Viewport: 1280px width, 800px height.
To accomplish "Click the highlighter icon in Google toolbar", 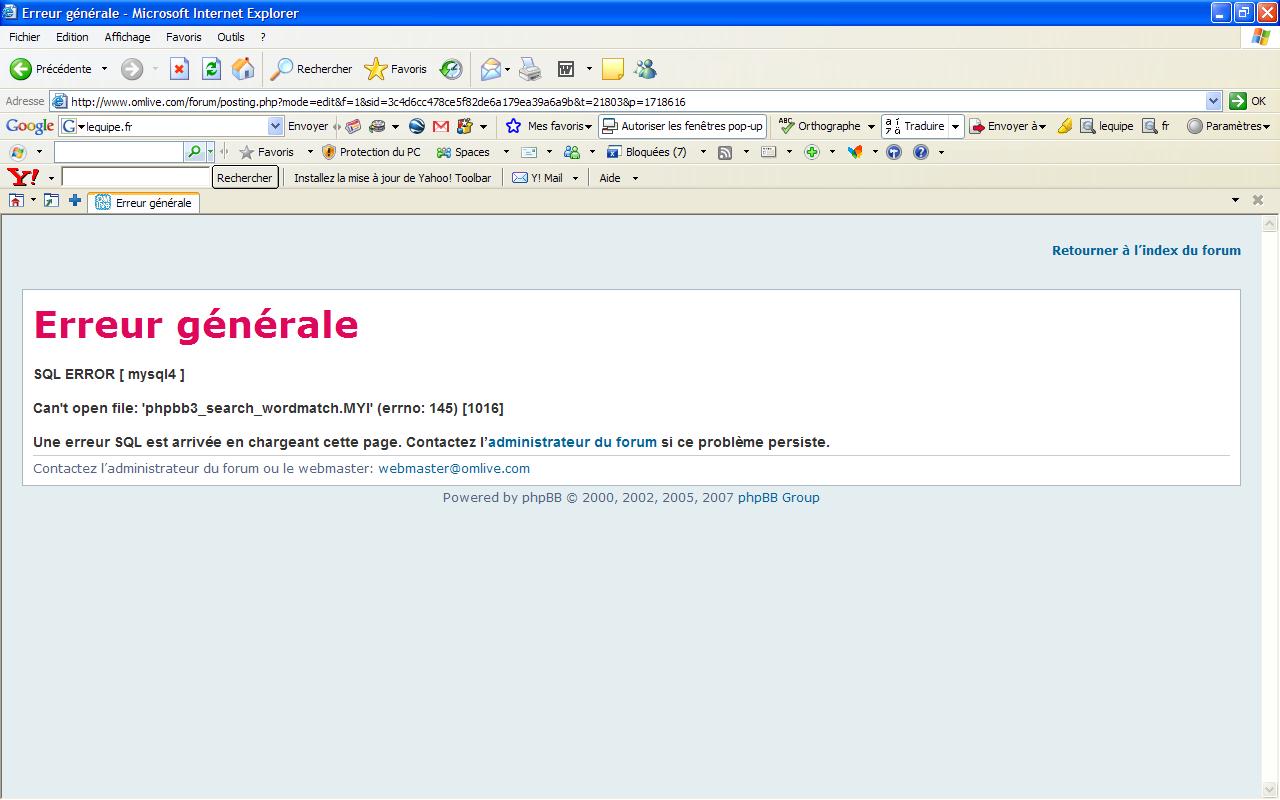I will [x=1064, y=126].
